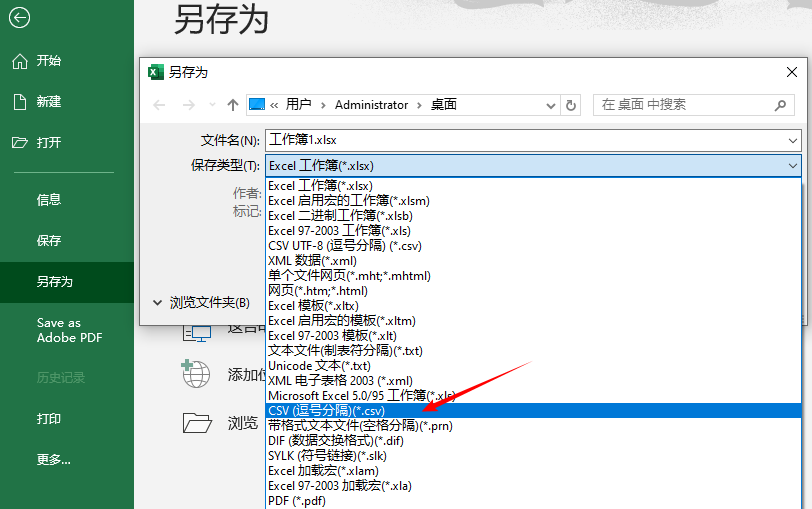Open the file name history dropdown

[x=792, y=140]
